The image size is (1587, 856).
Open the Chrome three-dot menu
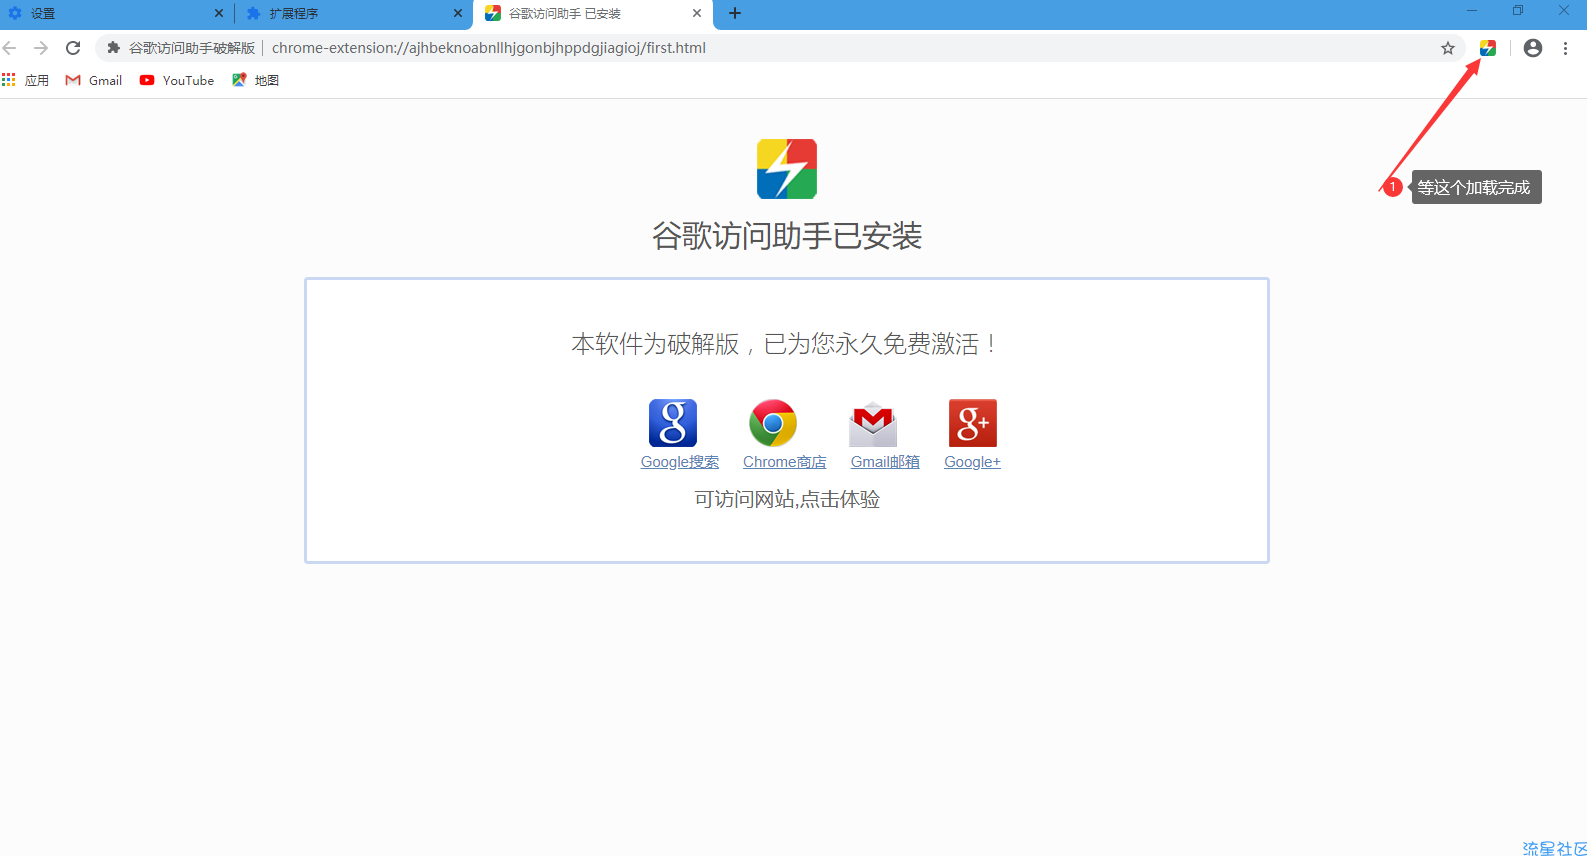point(1566,48)
